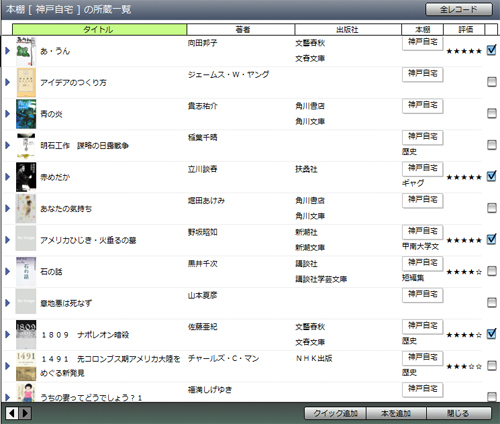Screen dimensions: 500x424
Task: Click the 全レコード button
Action: 459,9
